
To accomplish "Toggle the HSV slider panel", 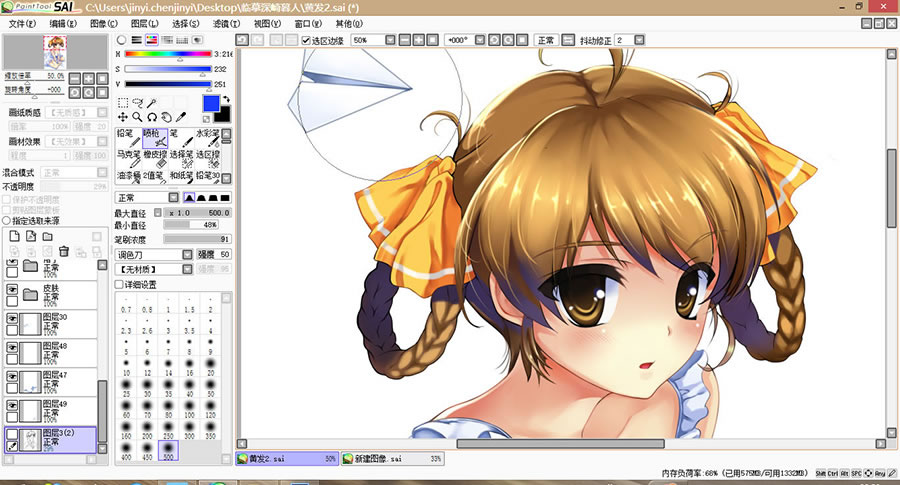I will [x=152, y=40].
